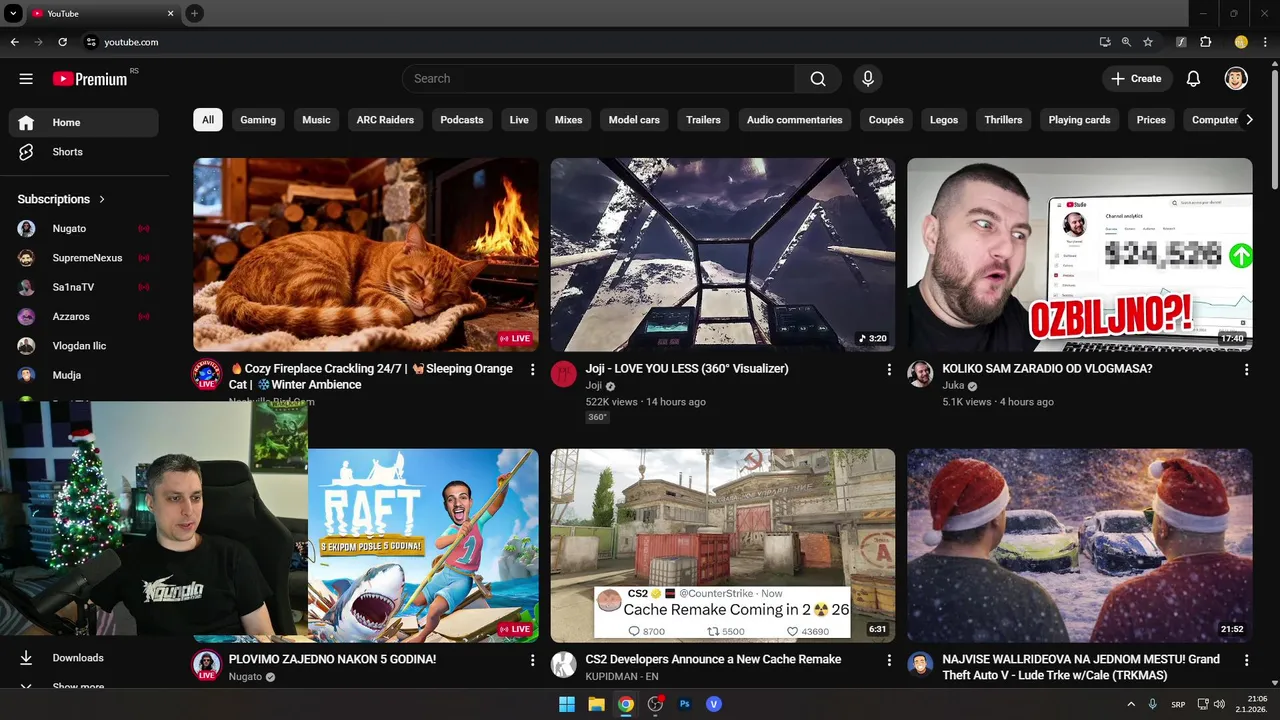The width and height of the screenshot is (1280, 720).
Task: Select the Playing cards chip
Action: point(1079,120)
